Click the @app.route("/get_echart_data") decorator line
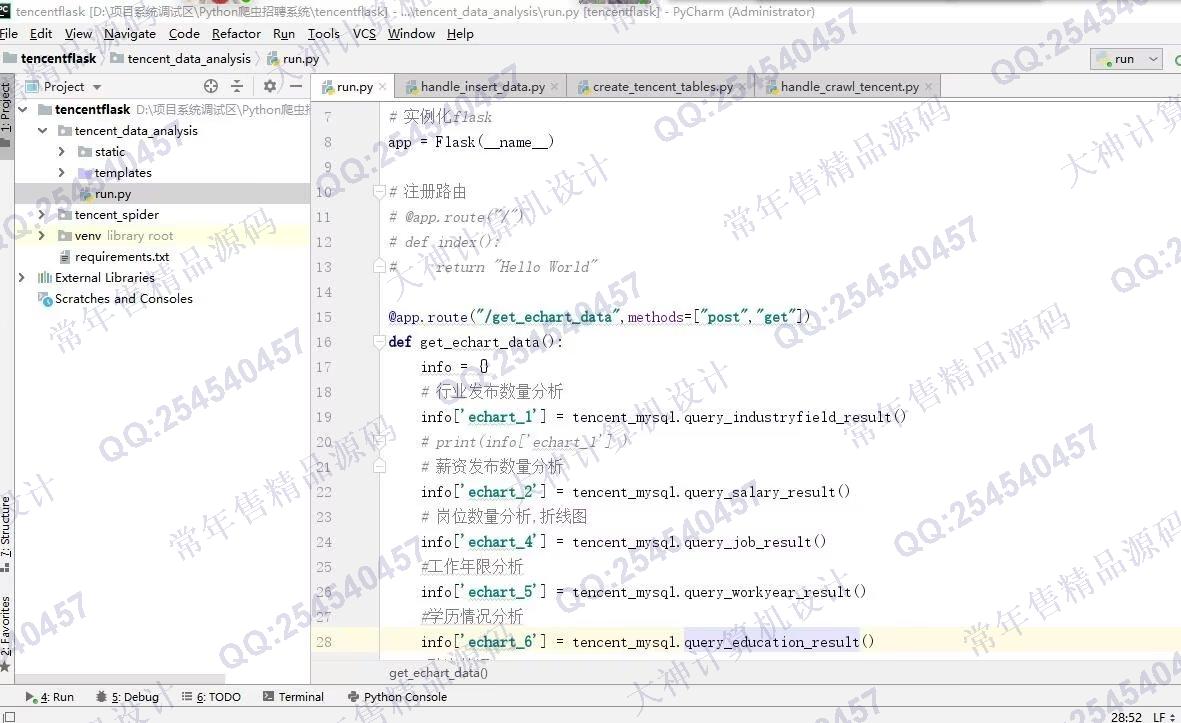The image size is (1181, 723). (600, 317)
